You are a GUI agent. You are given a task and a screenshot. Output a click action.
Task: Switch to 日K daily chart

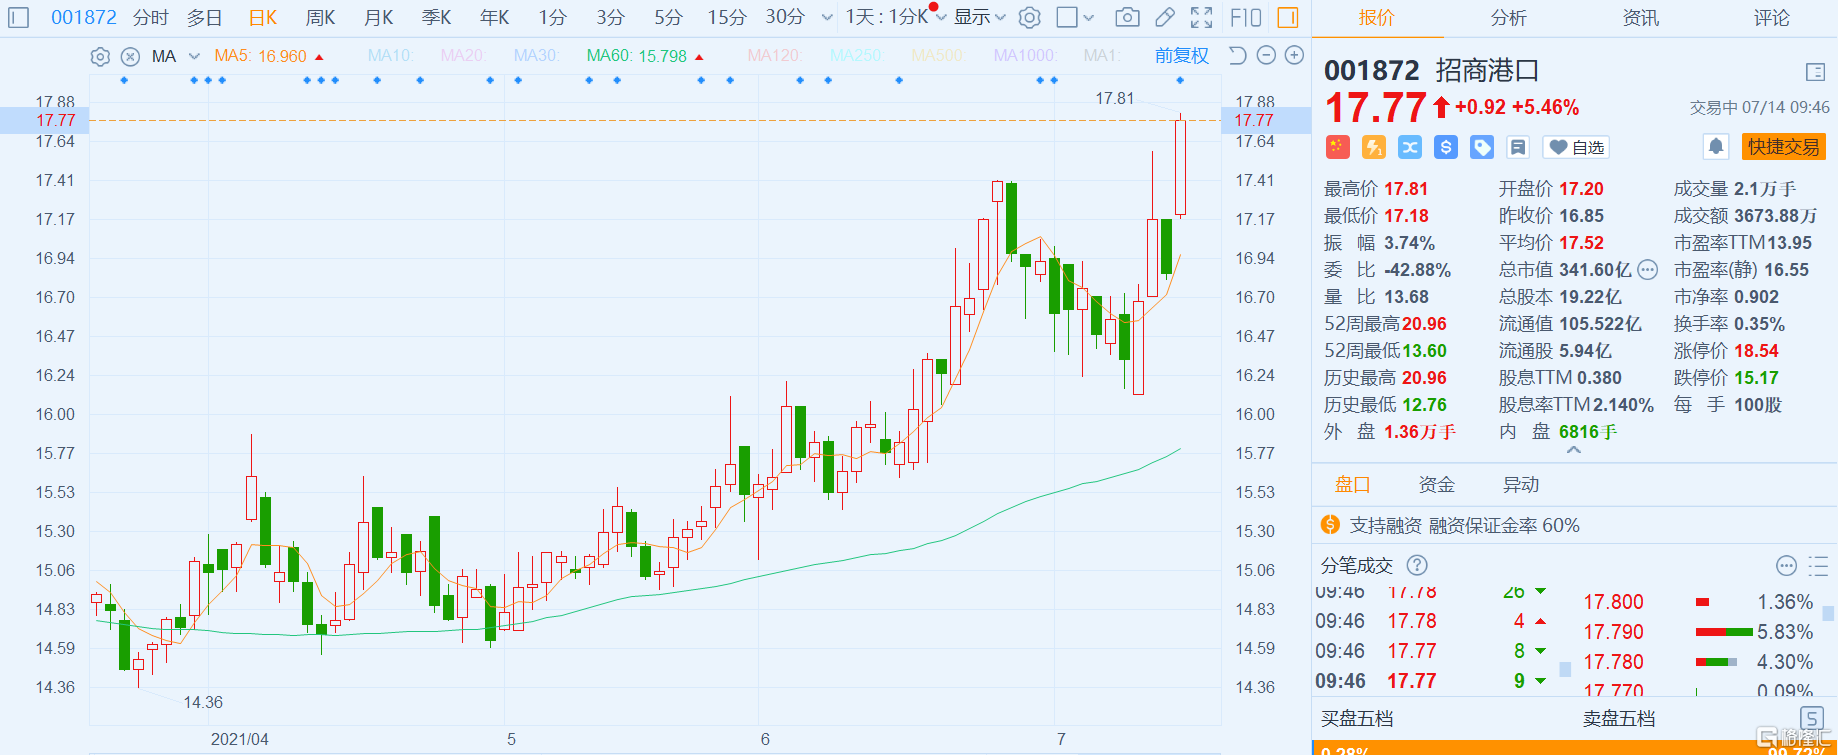coord(263,17)
